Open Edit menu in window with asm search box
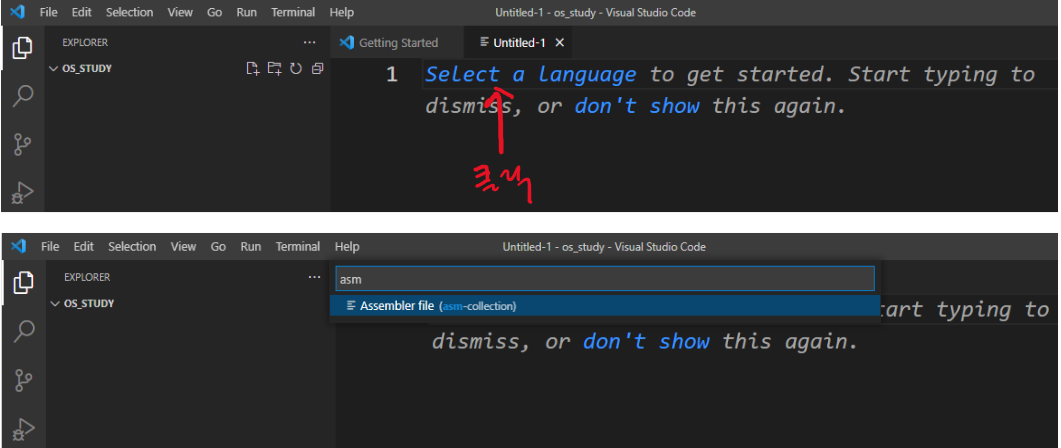Screen dimensions: 1061x448 84,246
